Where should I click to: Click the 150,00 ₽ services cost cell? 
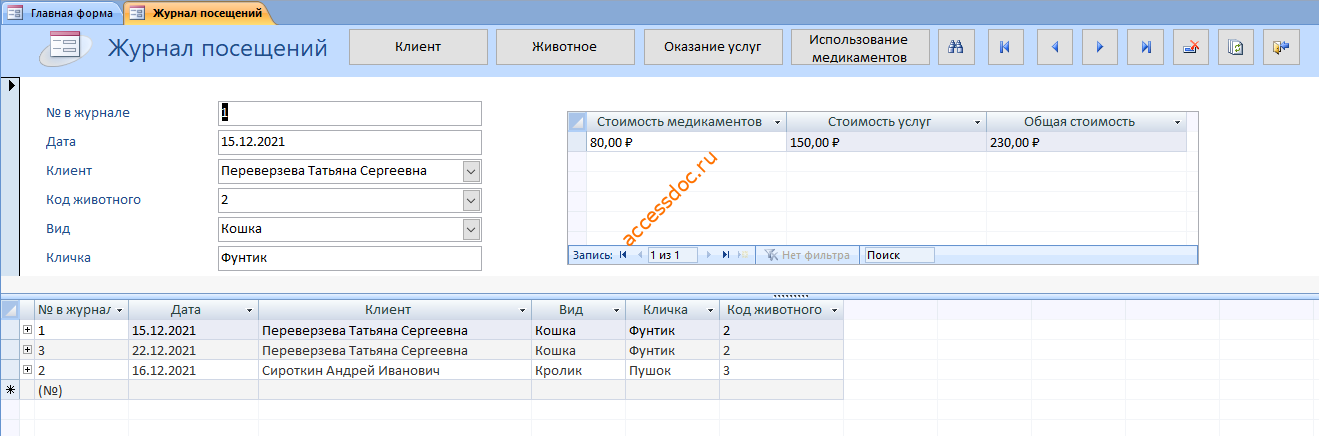886,142
